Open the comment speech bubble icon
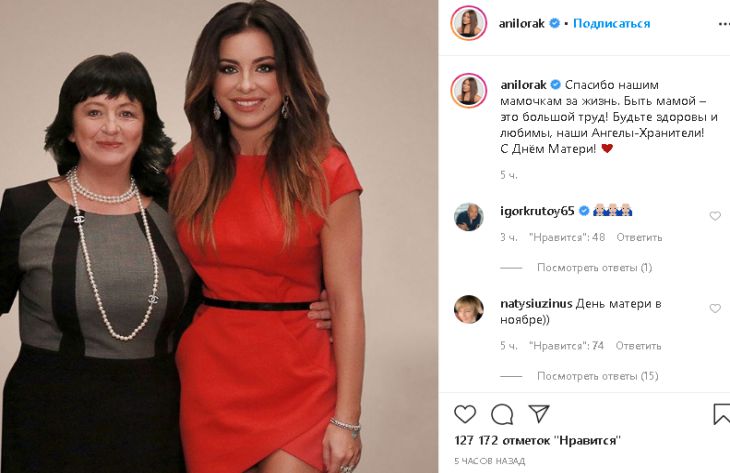Image resolution: width=730 pixels, height=473 pixels. point(502,414)
